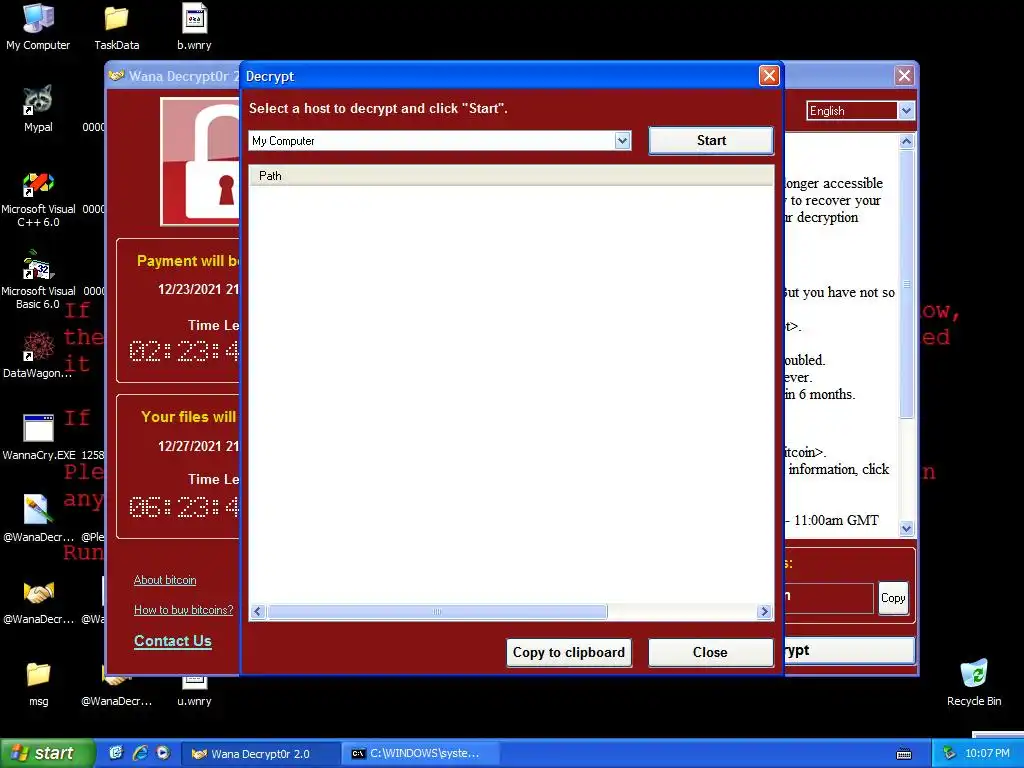Open the My Computer host dropdown
This screenshot has height=768, width=1024.
tap(623, 140)
